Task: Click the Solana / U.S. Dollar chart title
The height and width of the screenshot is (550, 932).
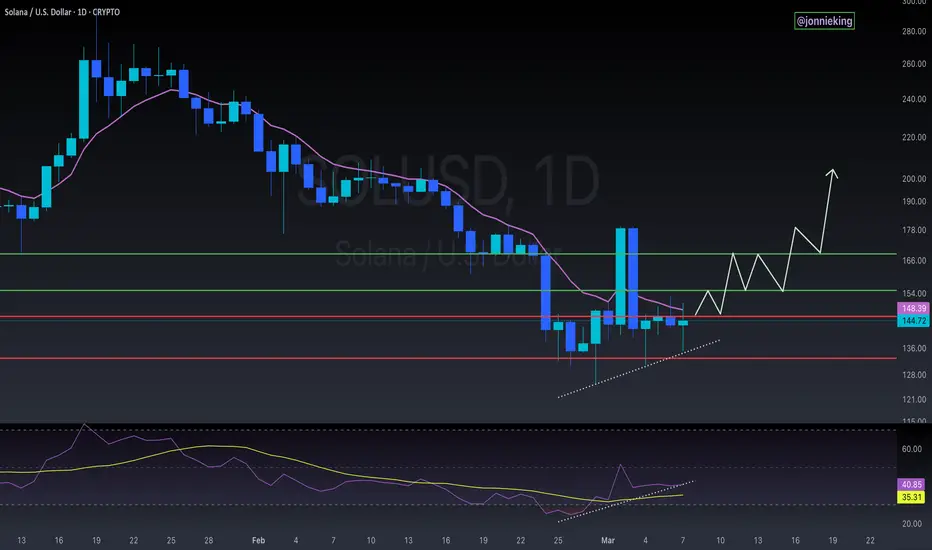Action: 62,12
